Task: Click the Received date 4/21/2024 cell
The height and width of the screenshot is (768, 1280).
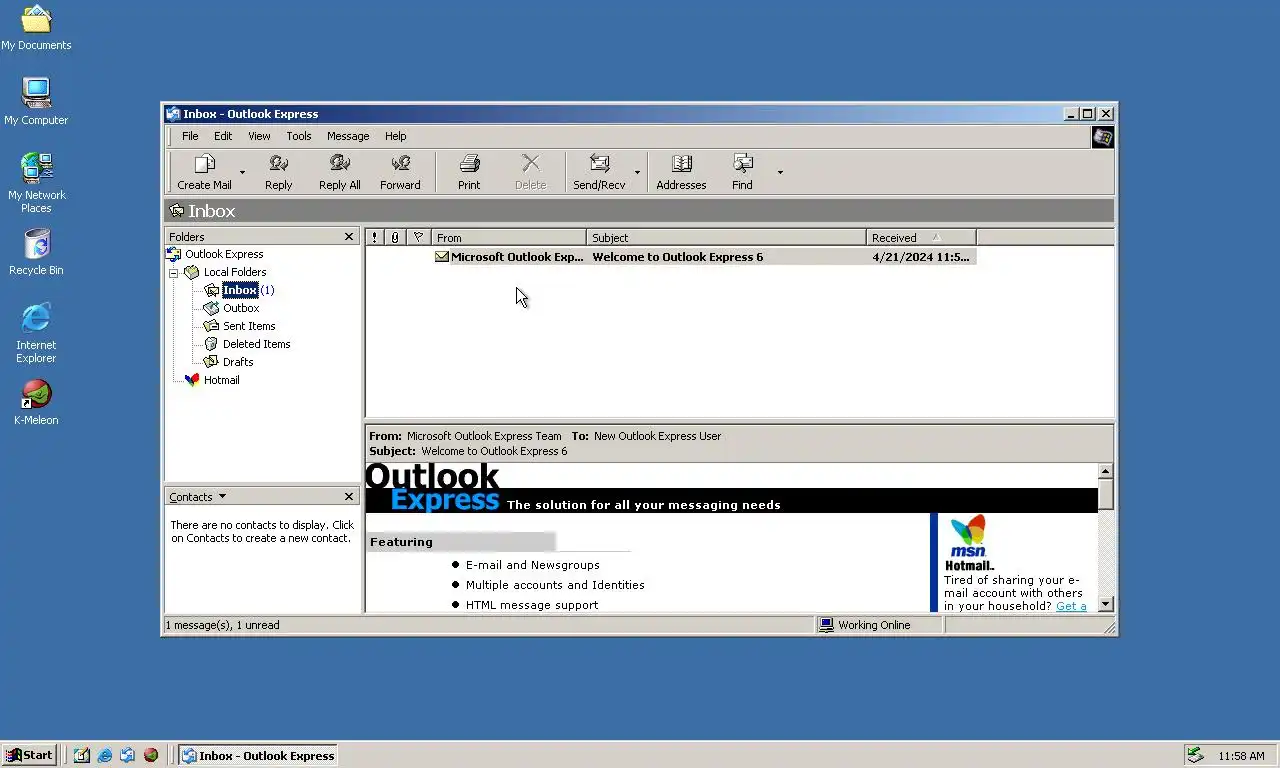Action: click(920, 257)
